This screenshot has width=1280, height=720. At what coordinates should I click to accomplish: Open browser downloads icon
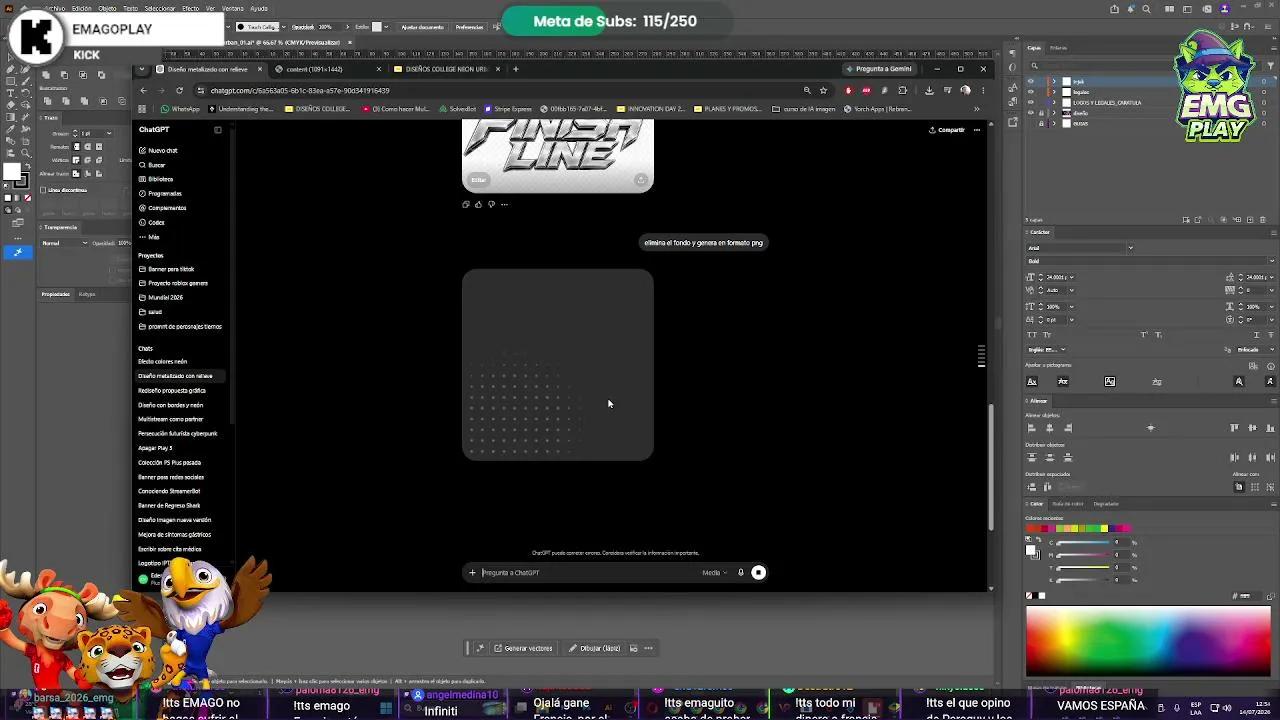click(x=929, y=90)
